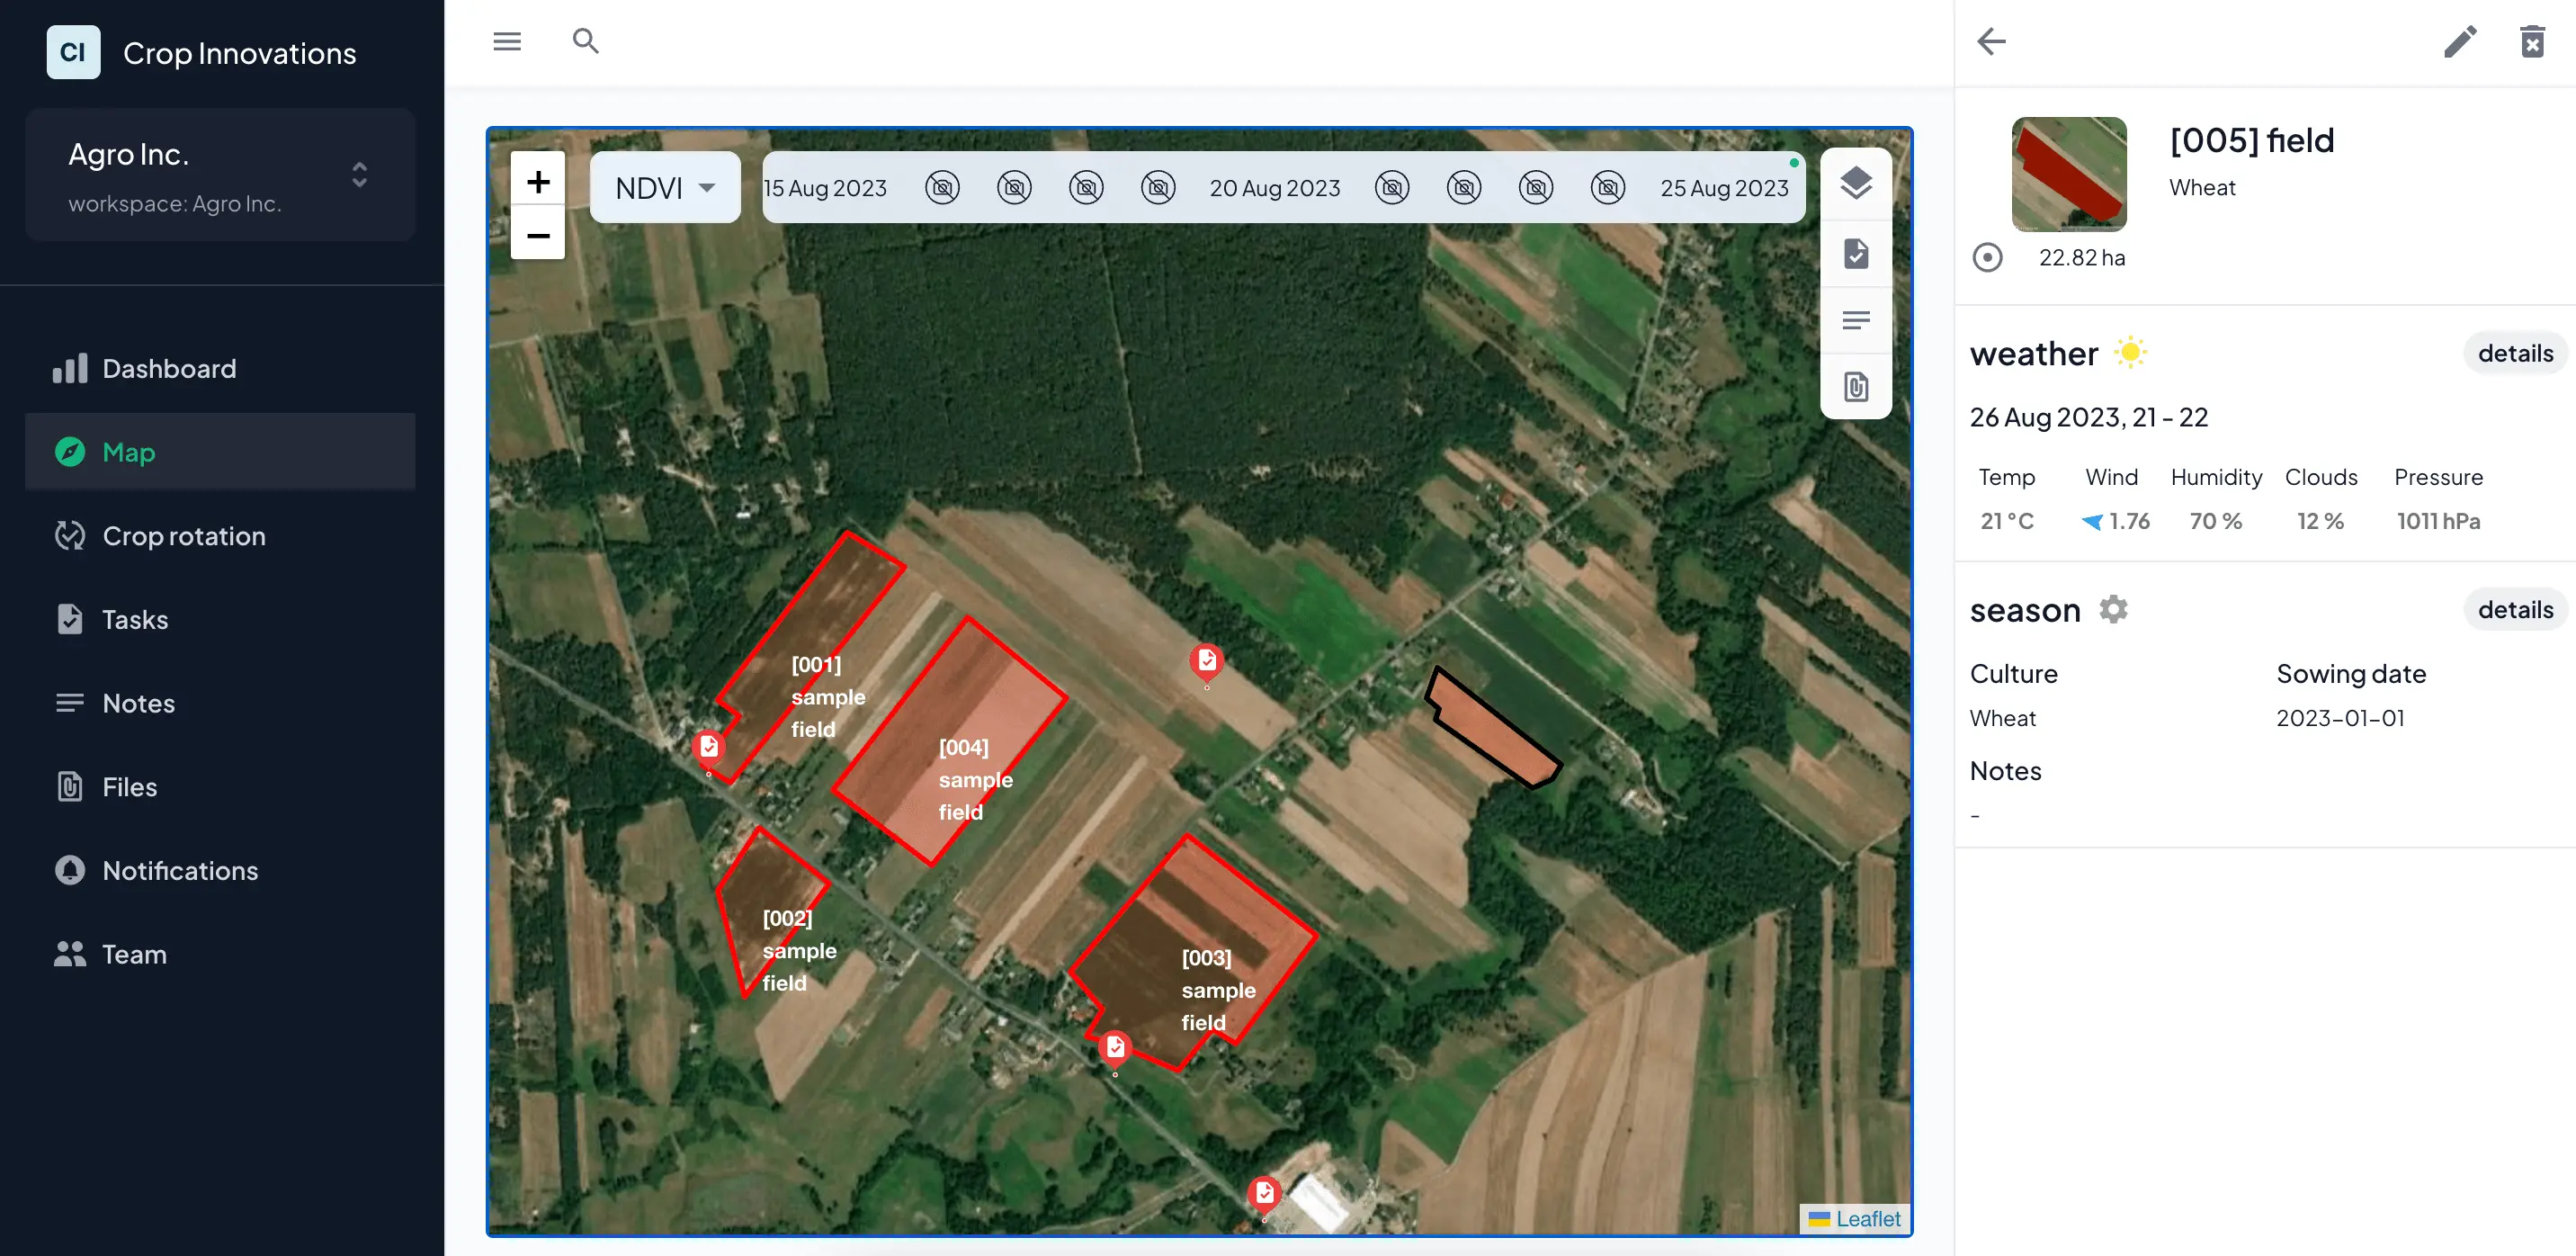Open notes via the map toolbar lines icon
Viewport: 2576px width, 1256px height.
point(1856,320)
